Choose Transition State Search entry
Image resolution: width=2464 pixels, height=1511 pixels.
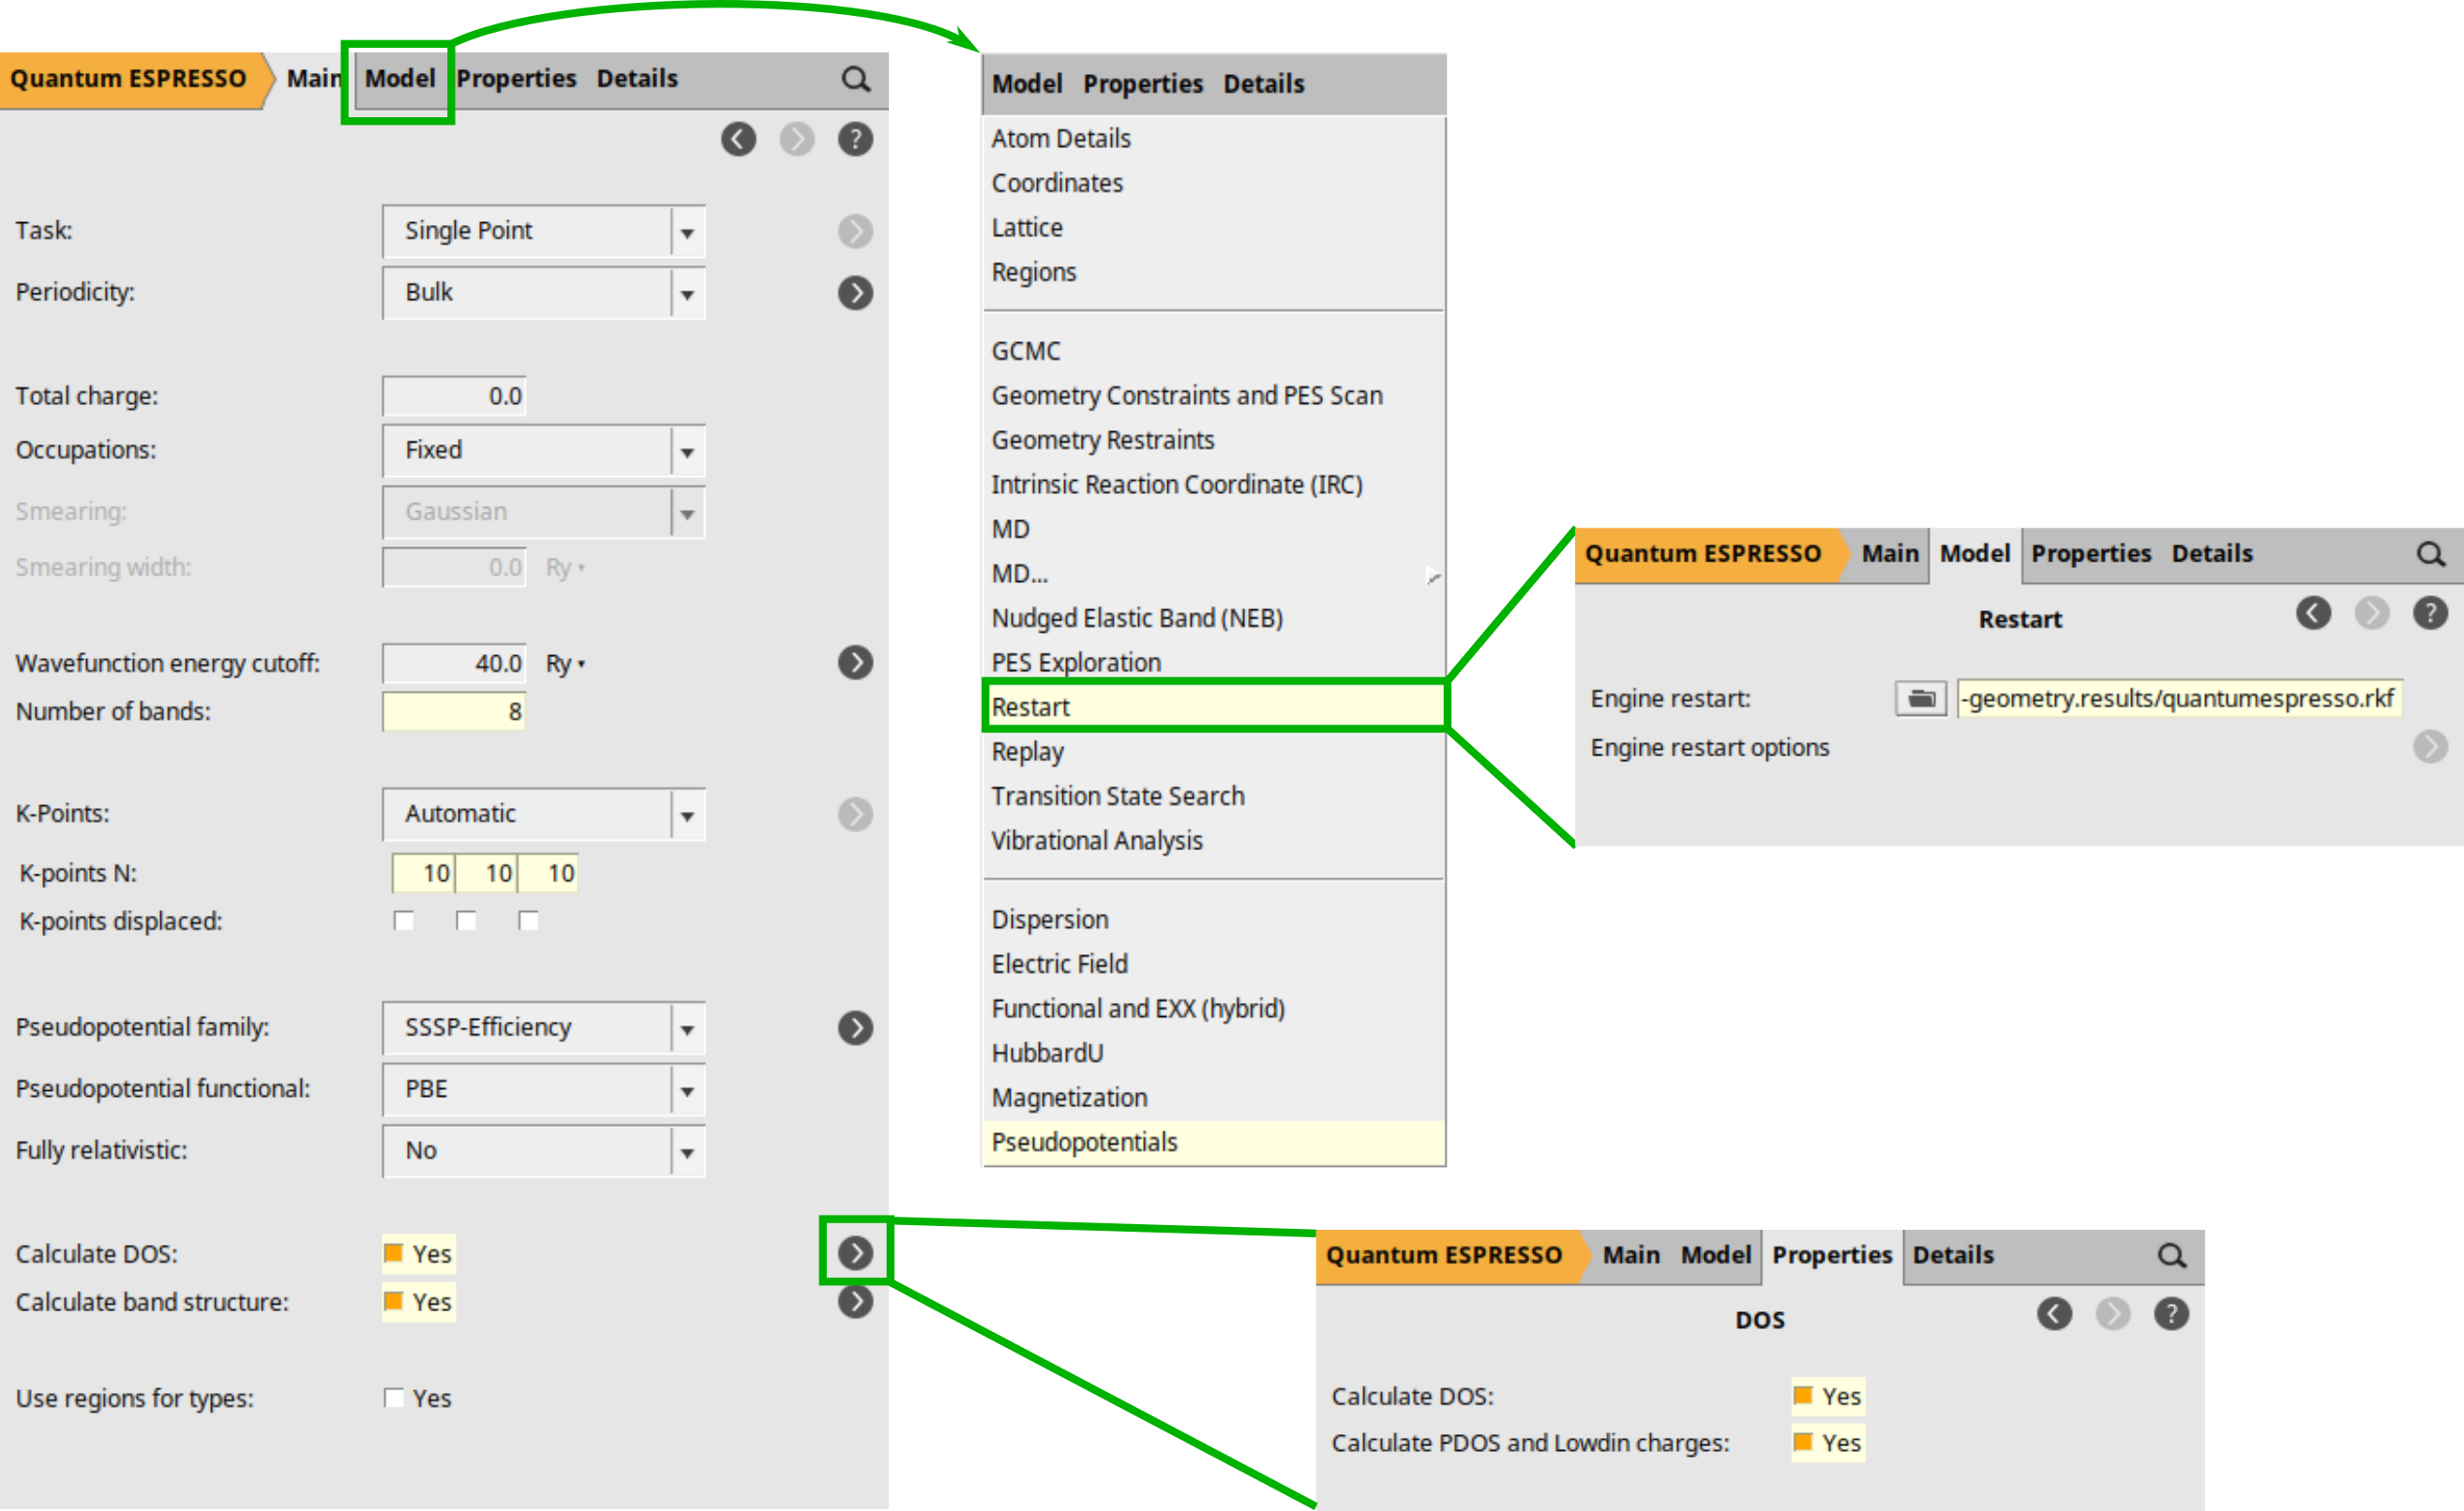(x=1214, y=796)
